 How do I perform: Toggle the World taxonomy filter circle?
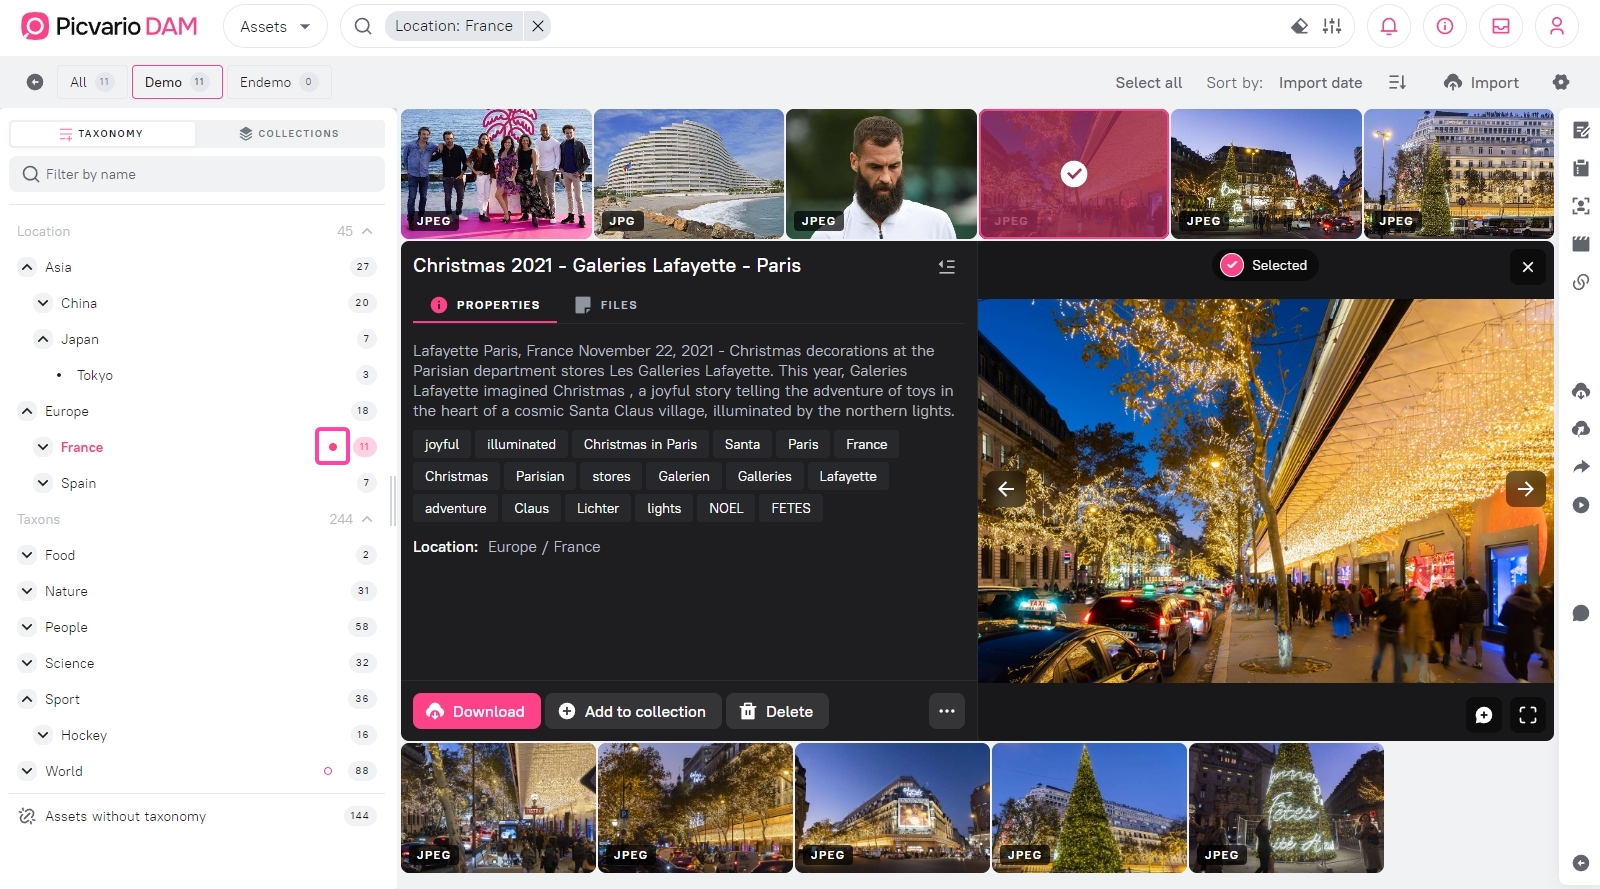pyautogui.click(x=328, y=771)
